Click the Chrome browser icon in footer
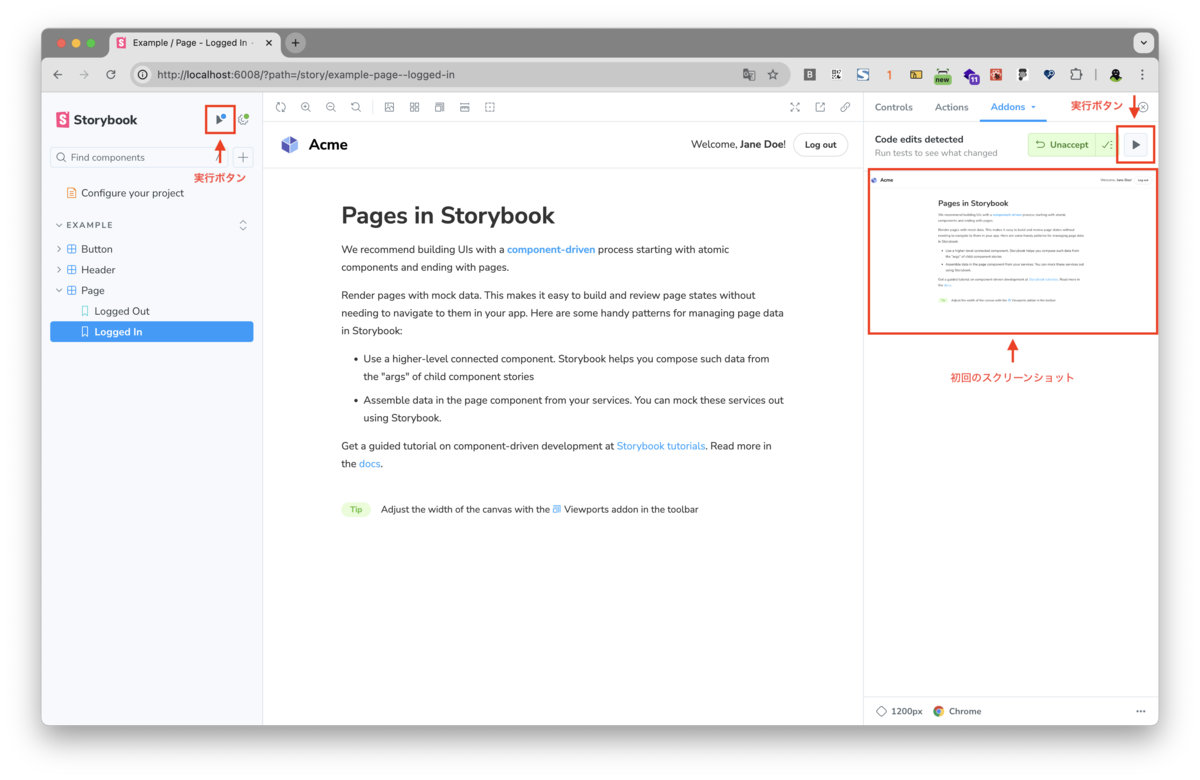Viewport: 1200px width, 780px height. [x=939, y=711]
